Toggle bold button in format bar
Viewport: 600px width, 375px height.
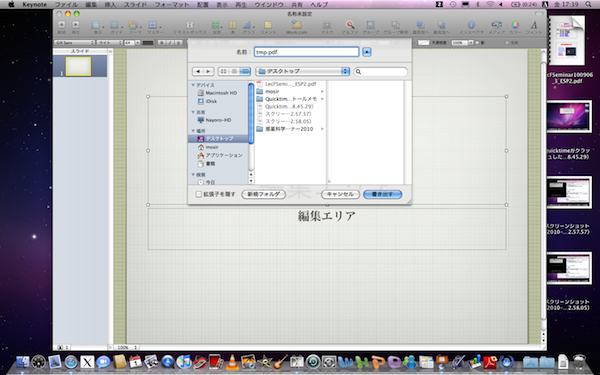[161, 43]
